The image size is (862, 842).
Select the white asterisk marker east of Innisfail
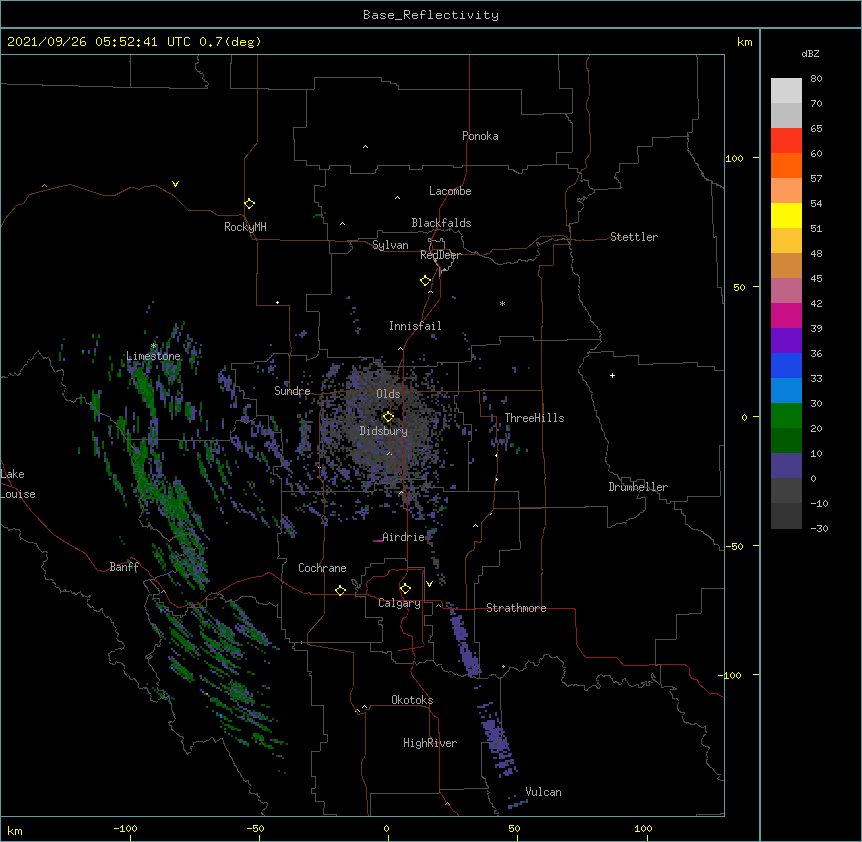click(x=502, y=303)
